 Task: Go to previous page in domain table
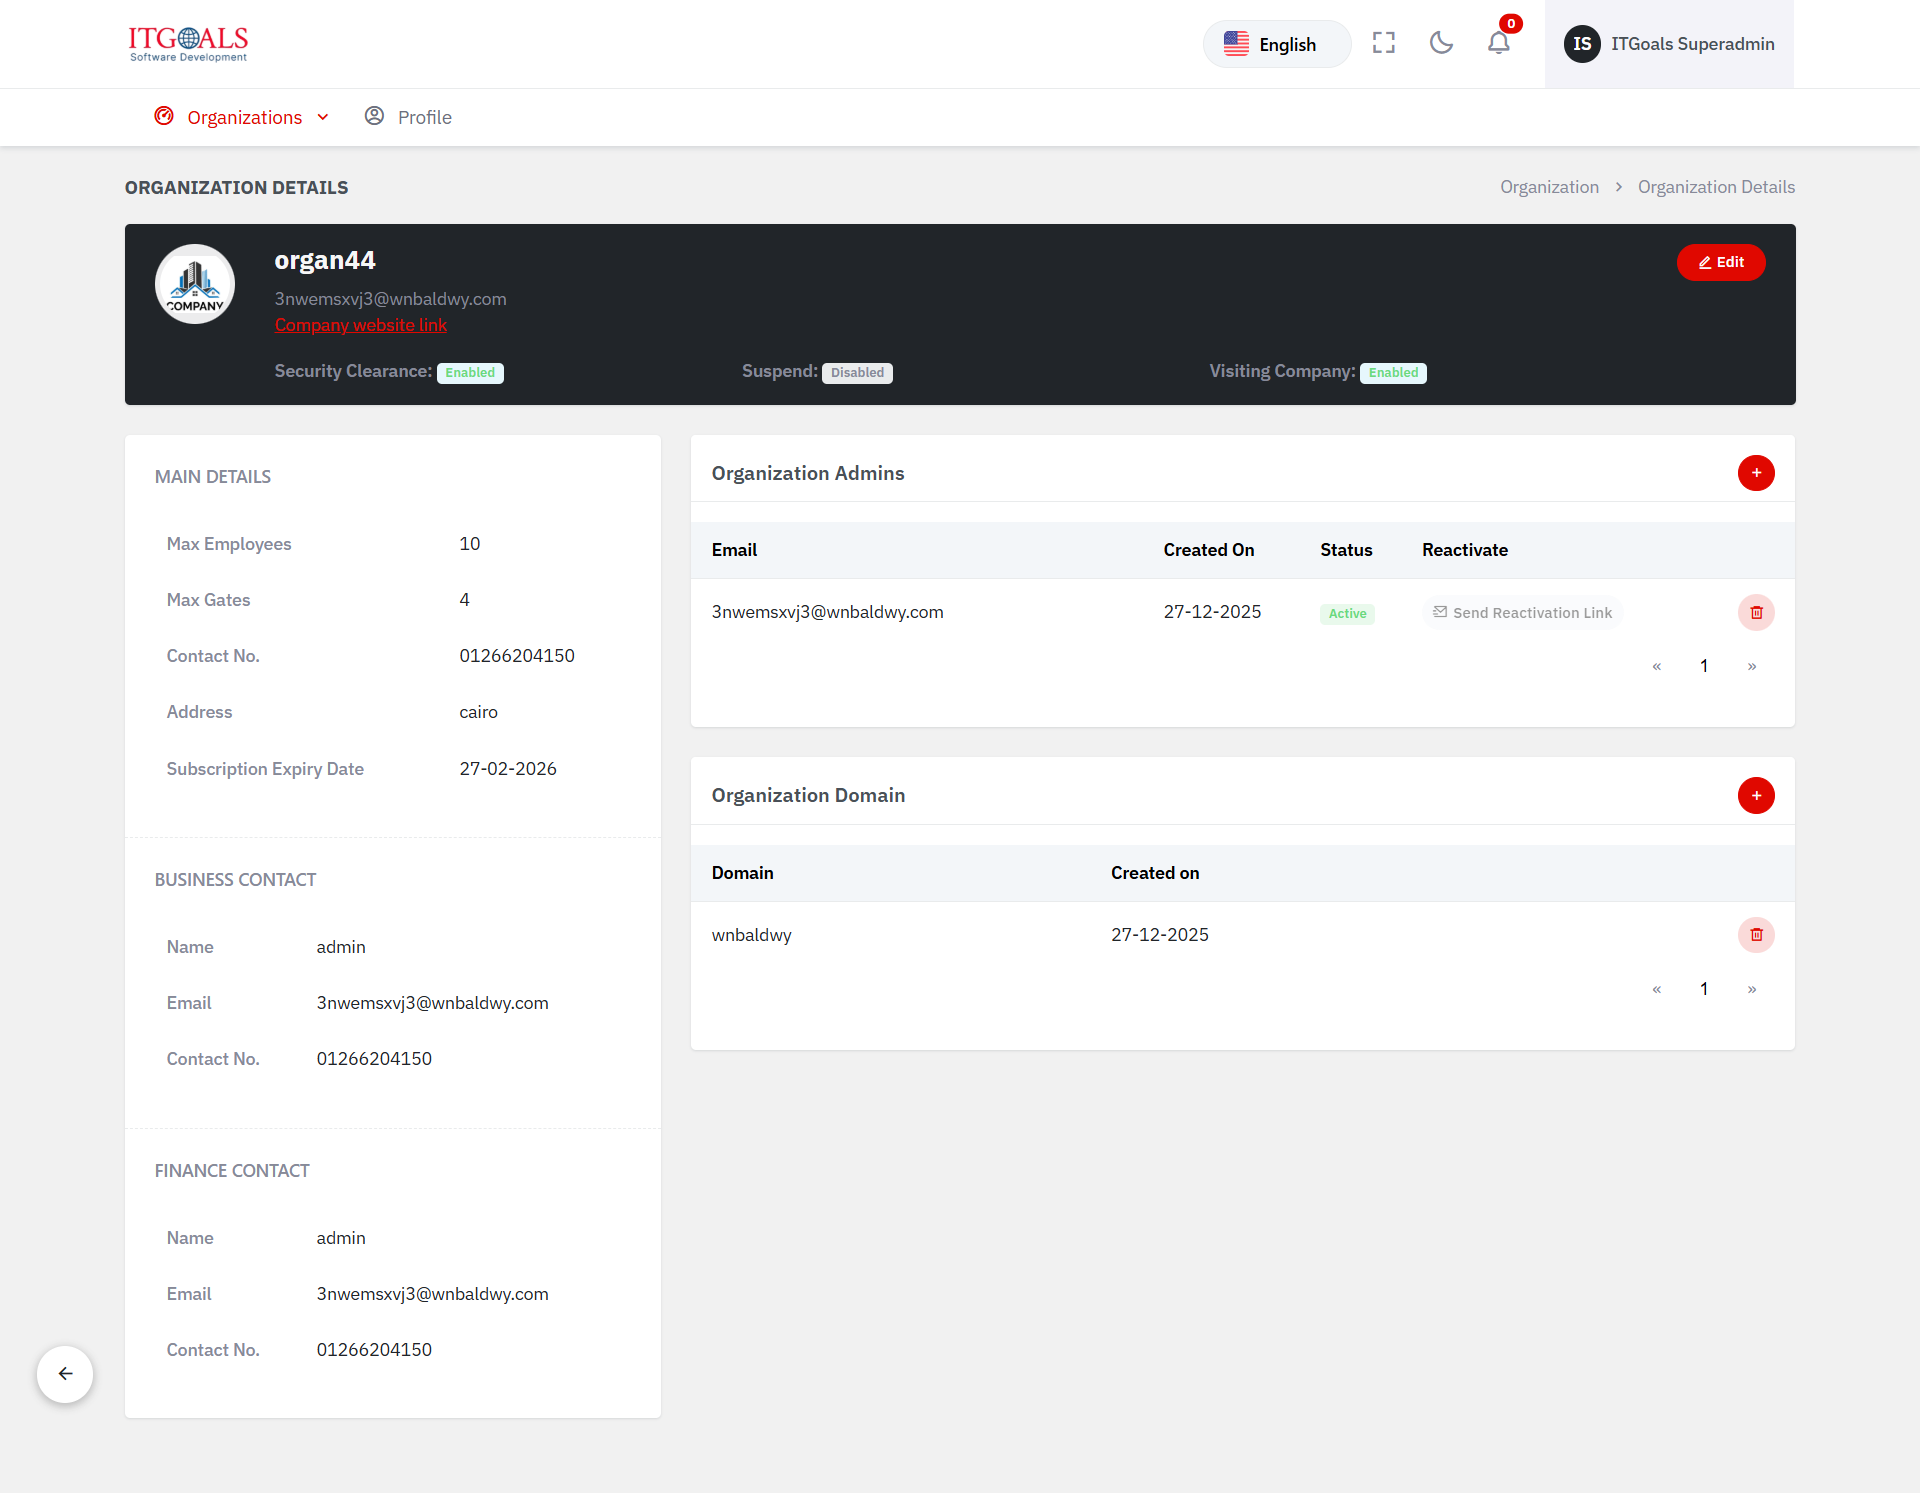click(1656, 989)
